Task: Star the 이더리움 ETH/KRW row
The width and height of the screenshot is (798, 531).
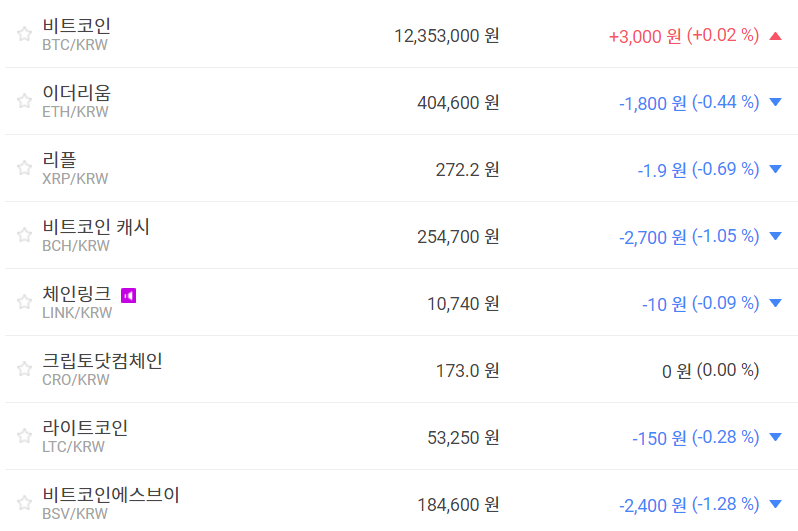Action: 24,101
